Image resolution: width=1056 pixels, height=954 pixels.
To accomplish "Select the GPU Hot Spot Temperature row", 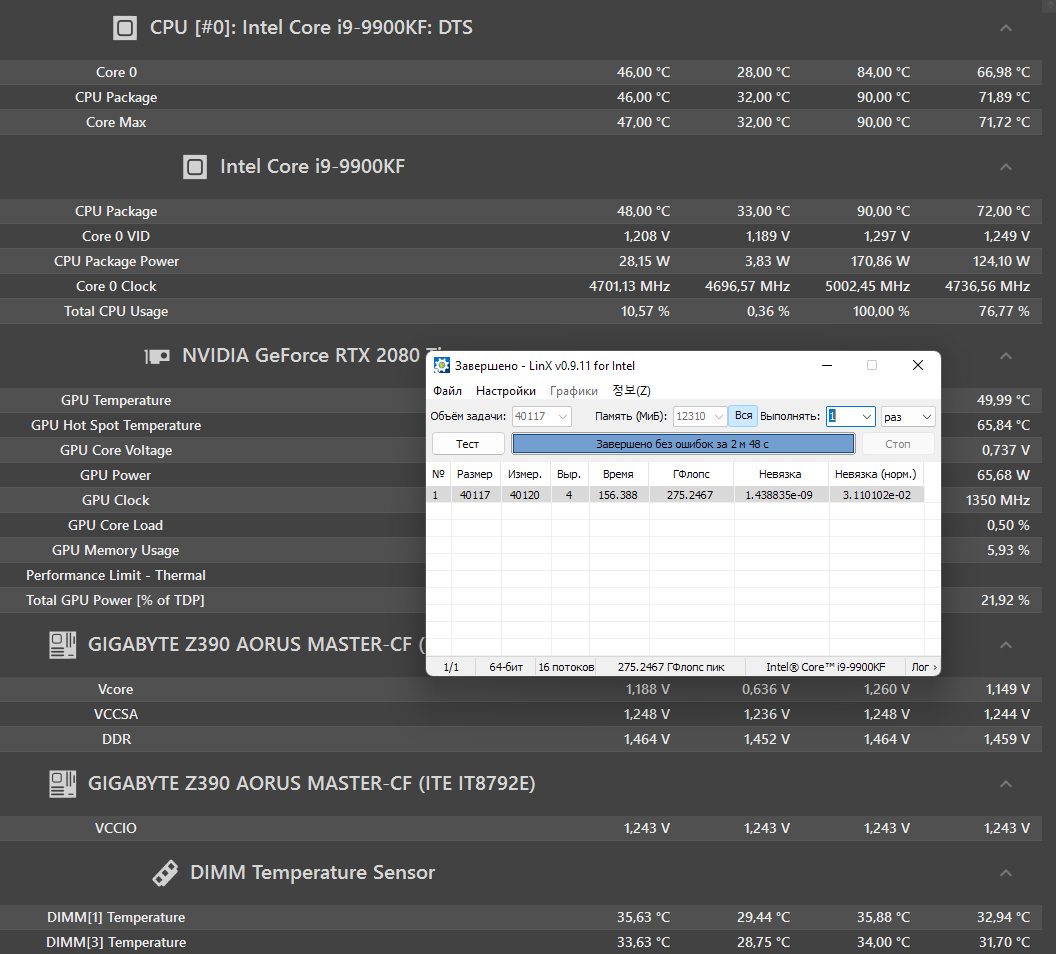I will tap(213, 426).
